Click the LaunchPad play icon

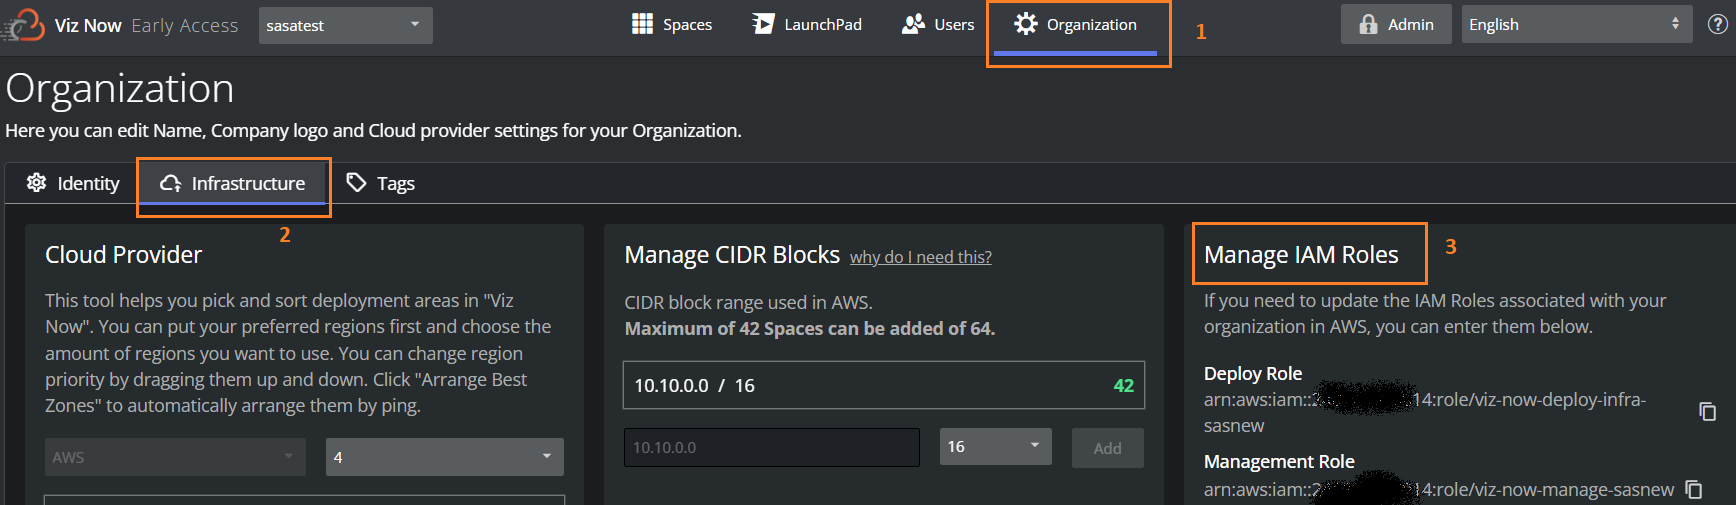(763, 24)
